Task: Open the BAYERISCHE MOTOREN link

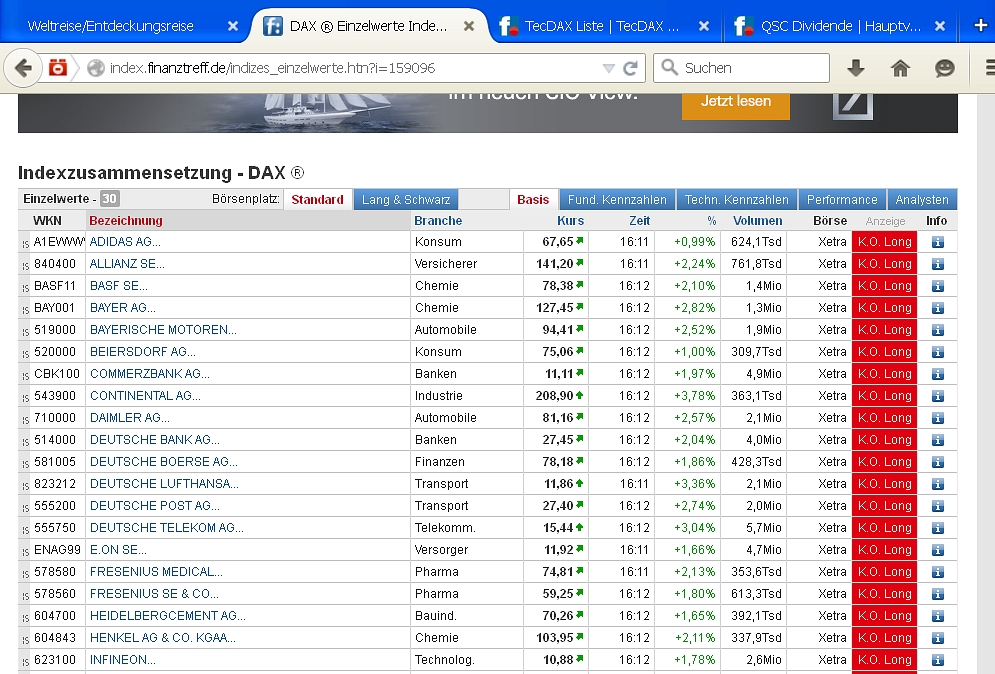Action: pos(163,330)
